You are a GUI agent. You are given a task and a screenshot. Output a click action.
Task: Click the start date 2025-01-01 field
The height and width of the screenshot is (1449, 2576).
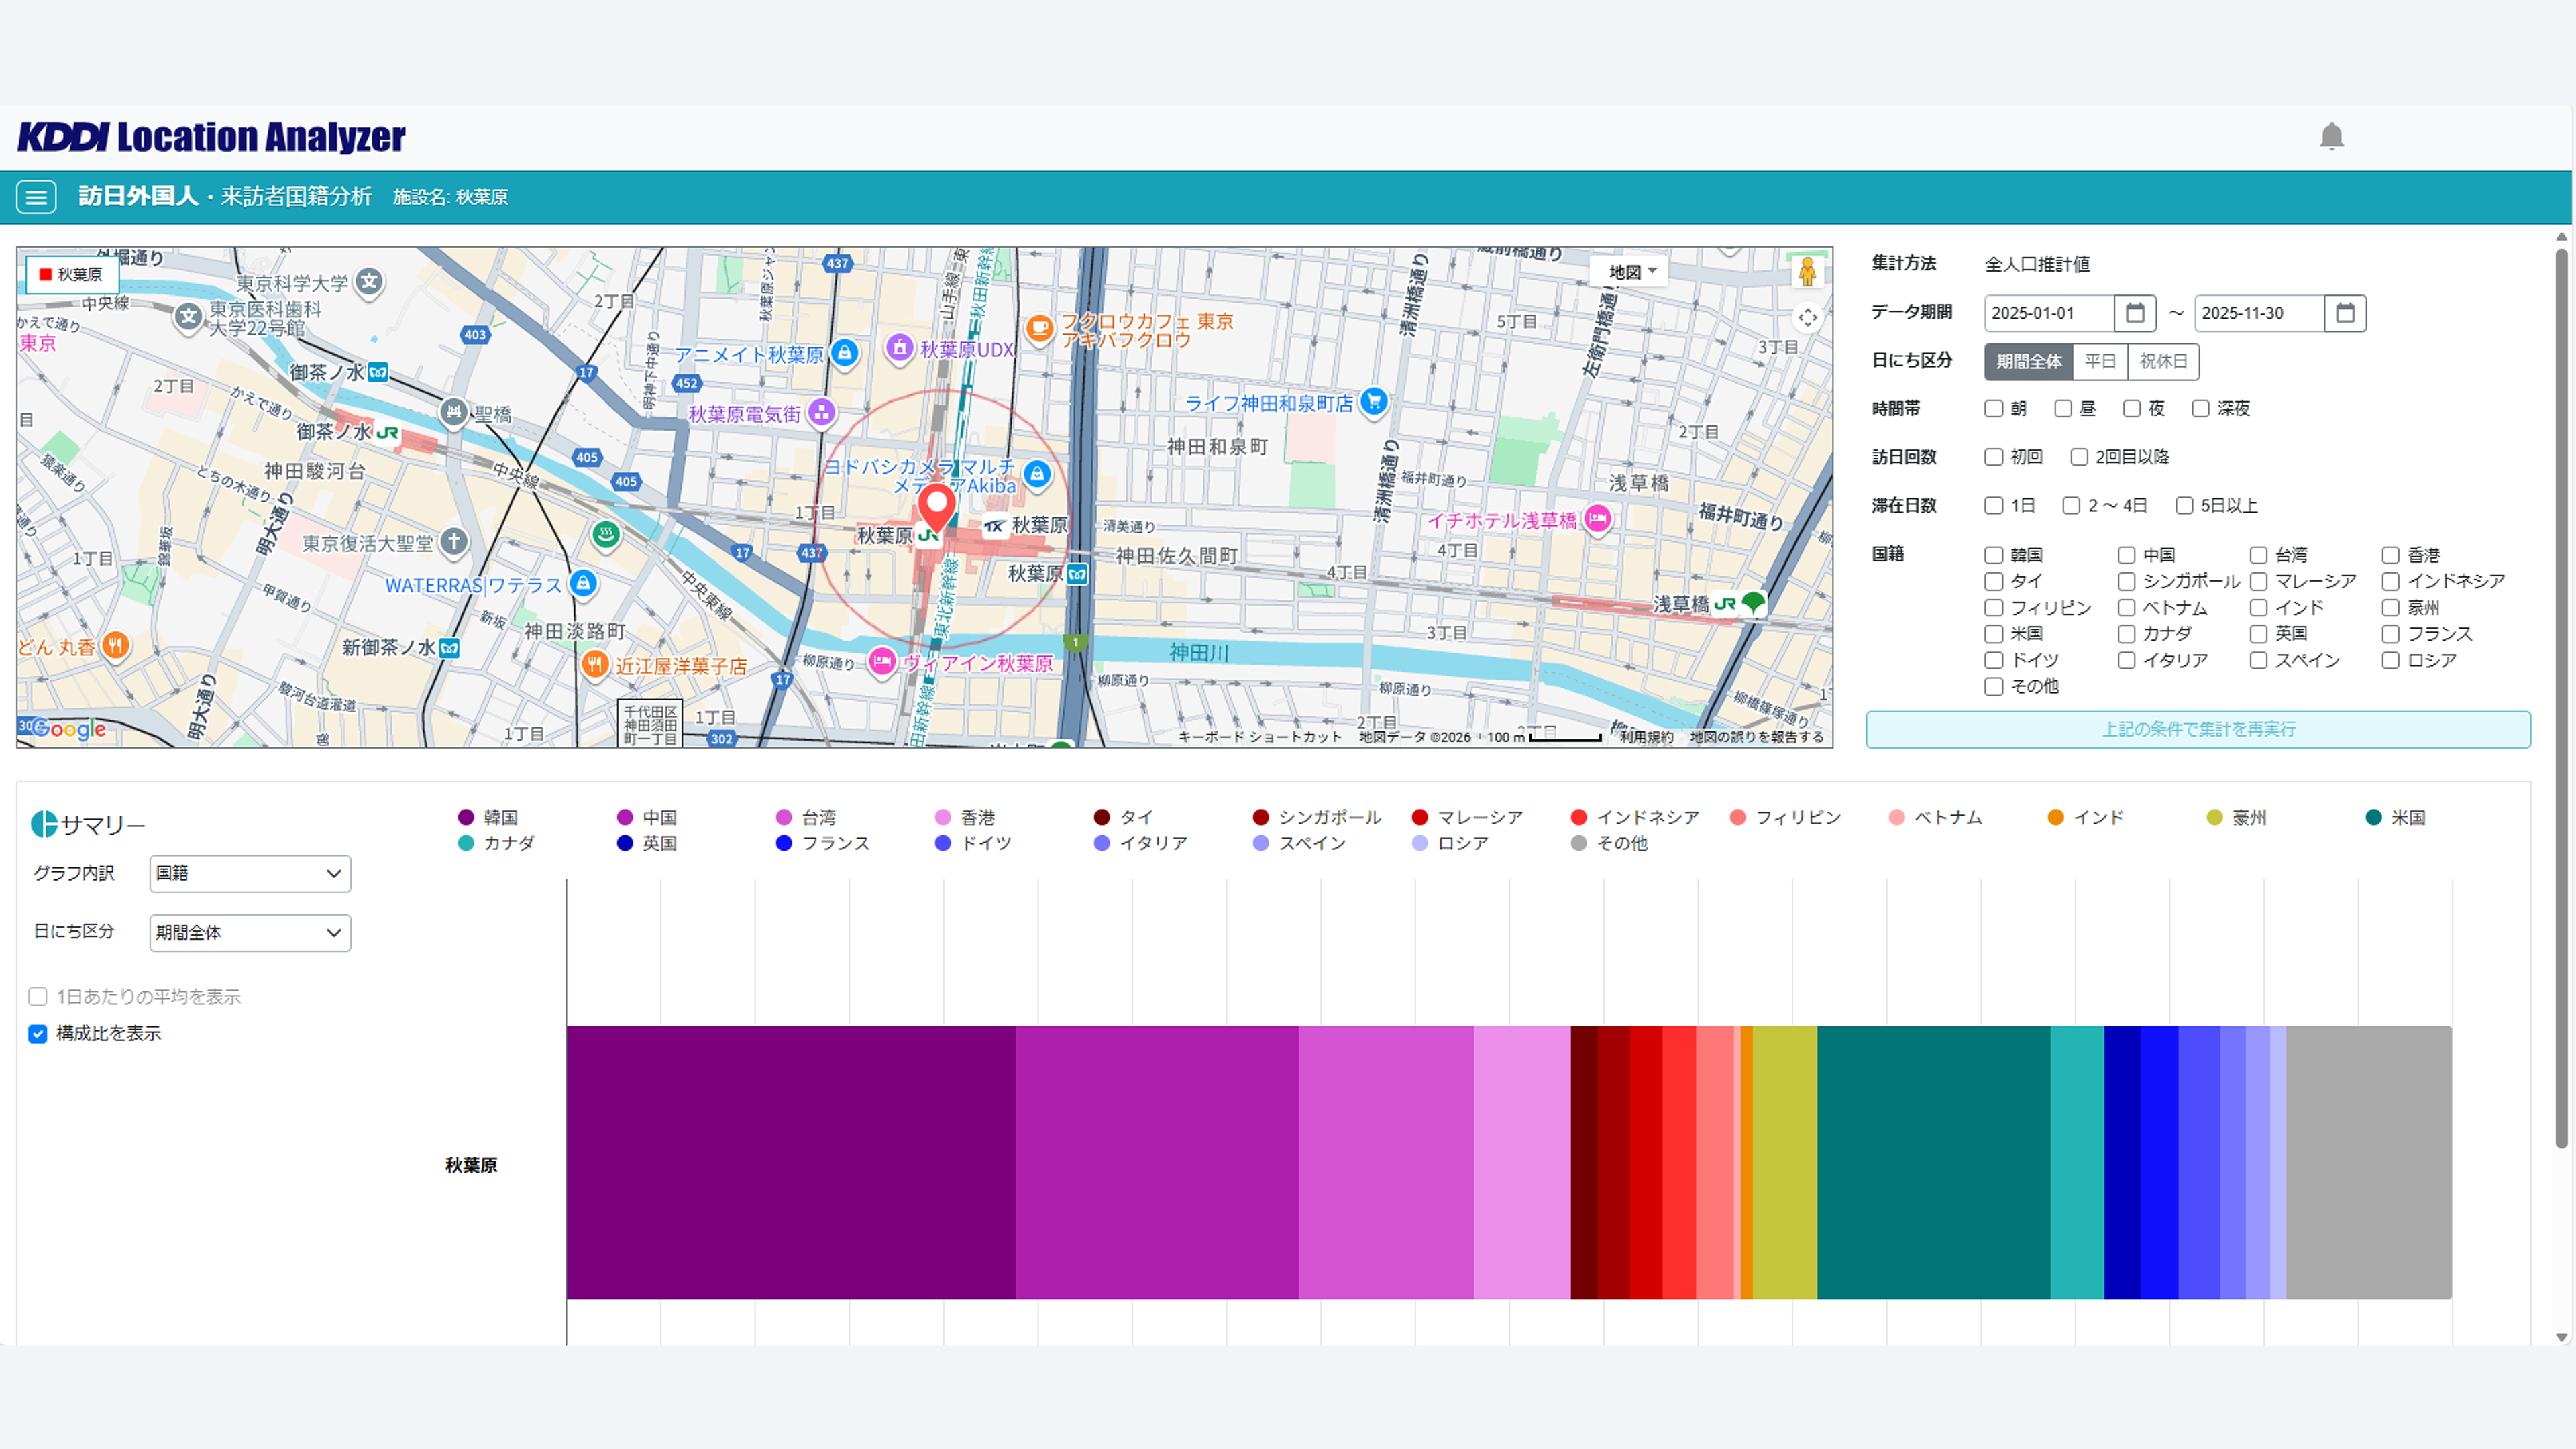coord(2047,313)
